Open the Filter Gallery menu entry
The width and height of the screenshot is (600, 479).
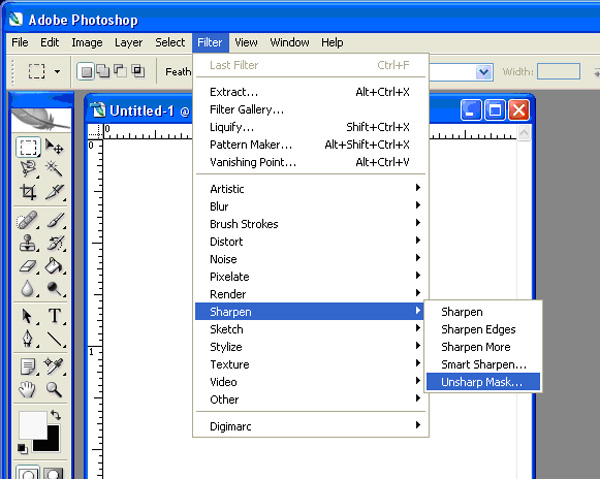click(247, 109)
